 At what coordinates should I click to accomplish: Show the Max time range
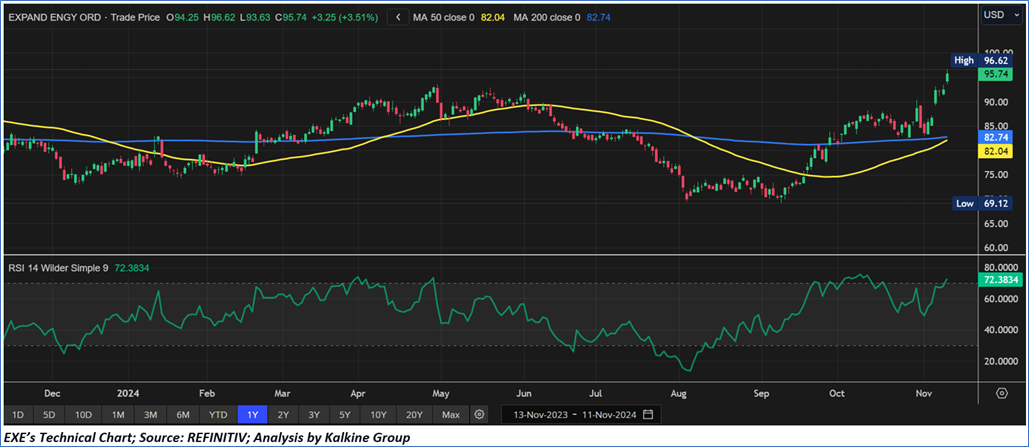click(450, 414)
